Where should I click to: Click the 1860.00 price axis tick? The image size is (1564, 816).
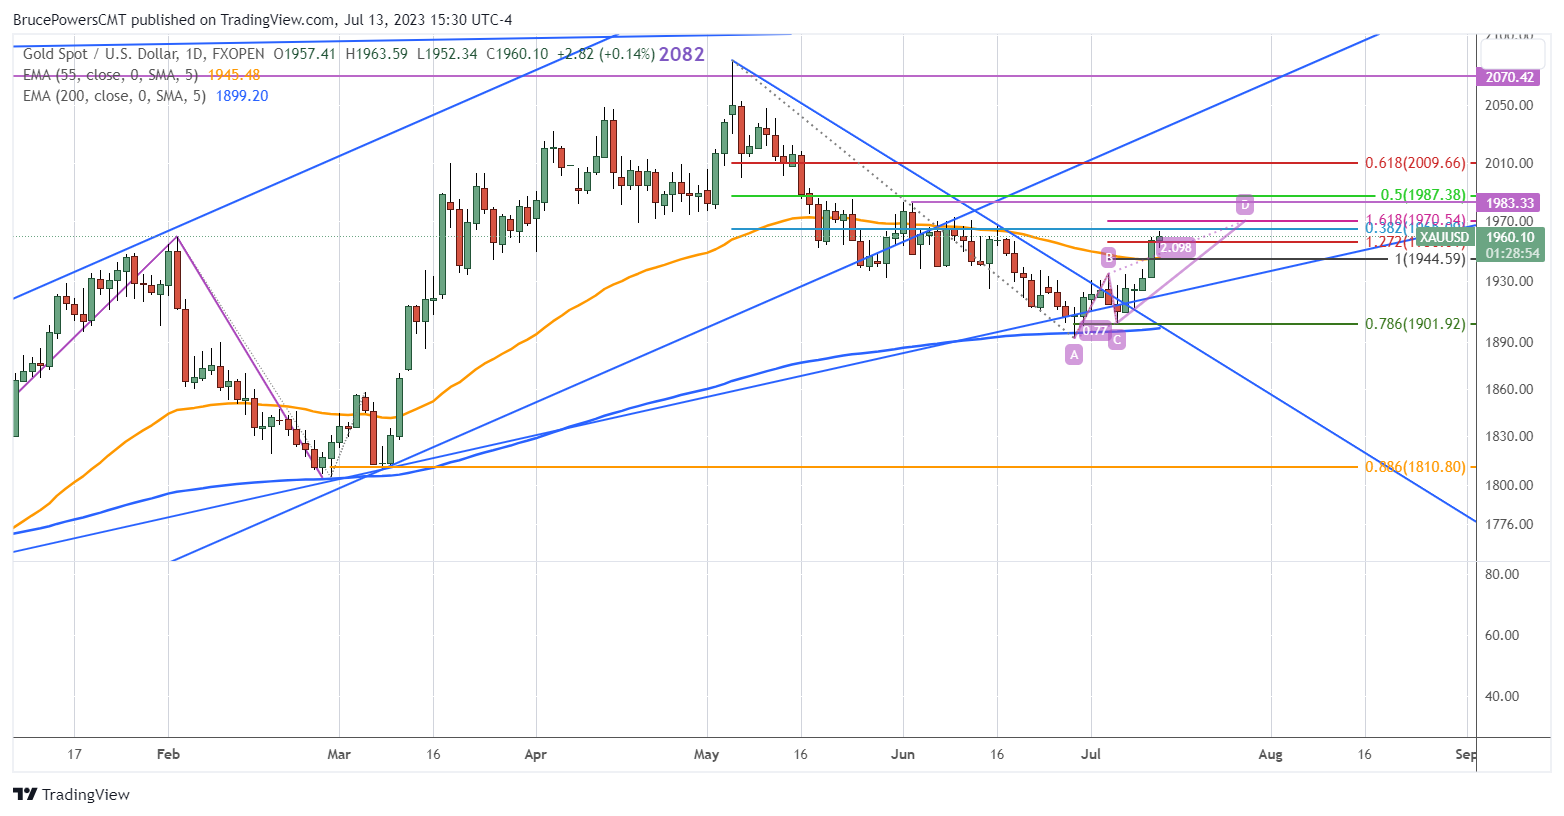point(1509,389)
